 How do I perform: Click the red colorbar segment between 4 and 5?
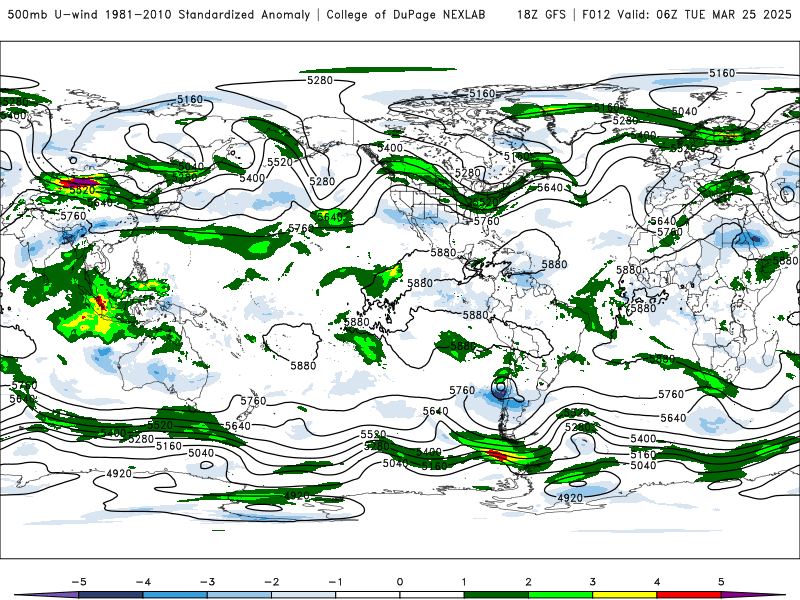point(689,595)
